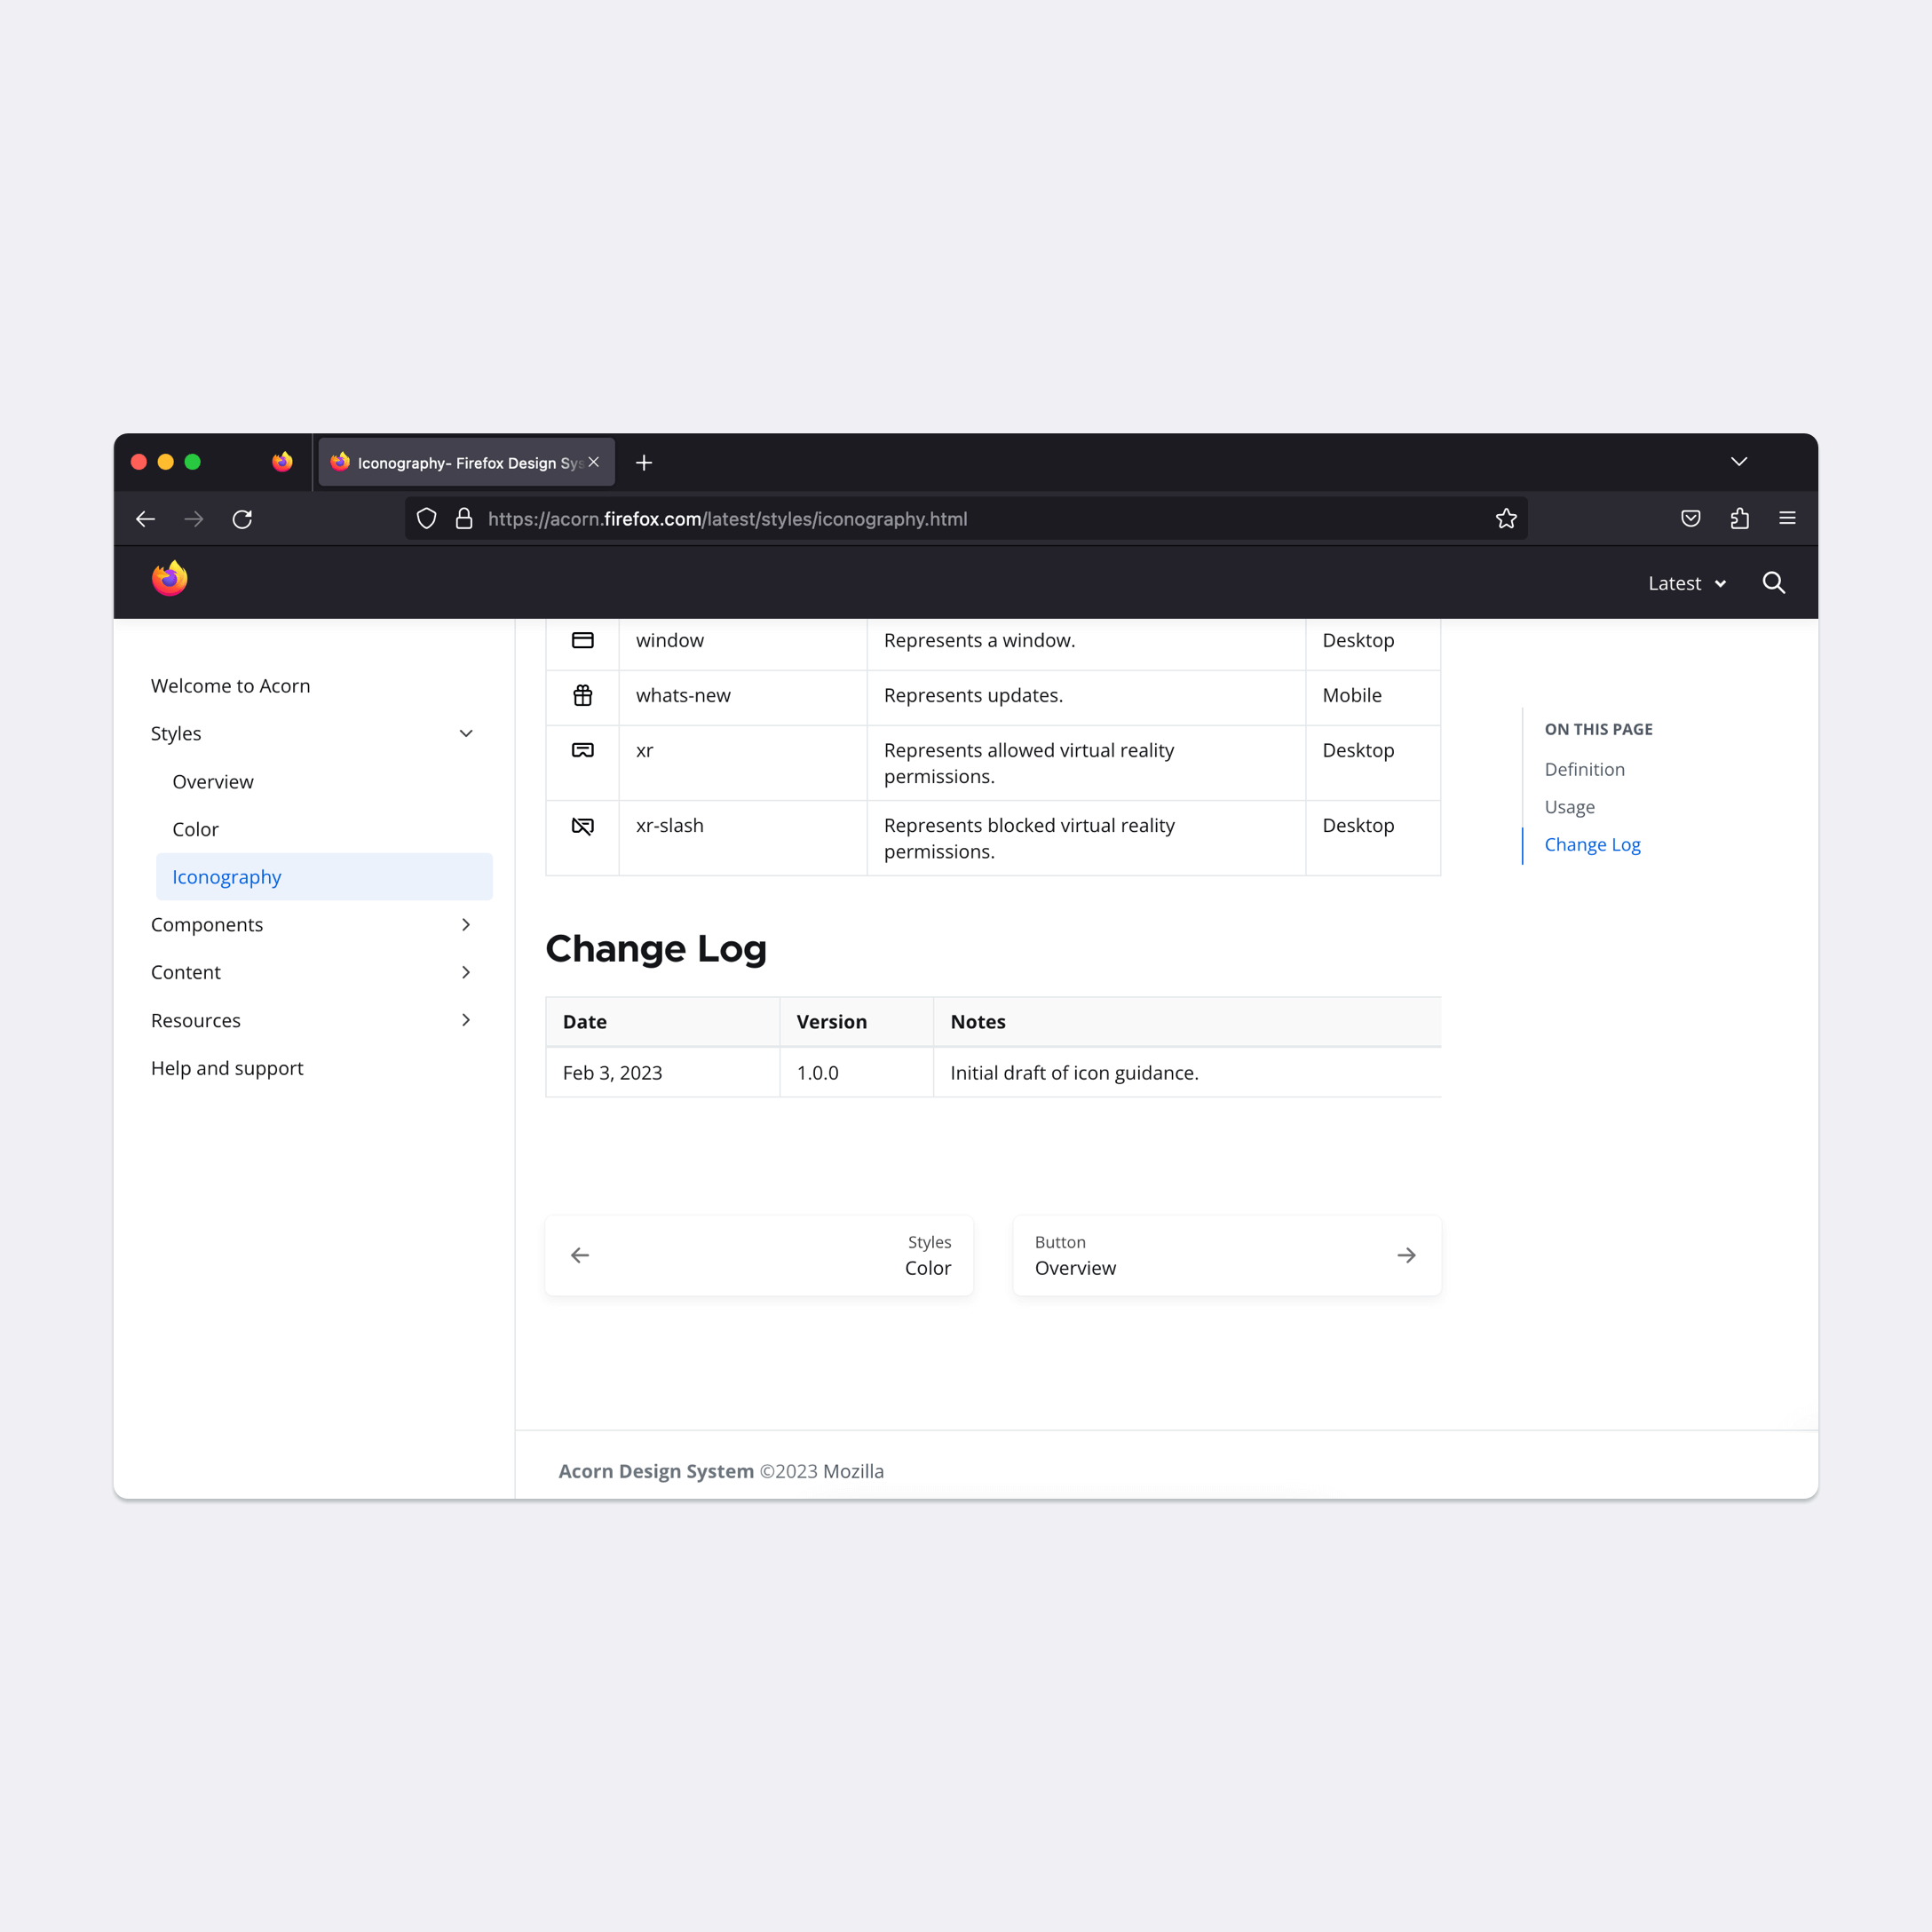1932x1932 pixels.
Task: Open a new tab with plus button
Action: coord(644,463)
